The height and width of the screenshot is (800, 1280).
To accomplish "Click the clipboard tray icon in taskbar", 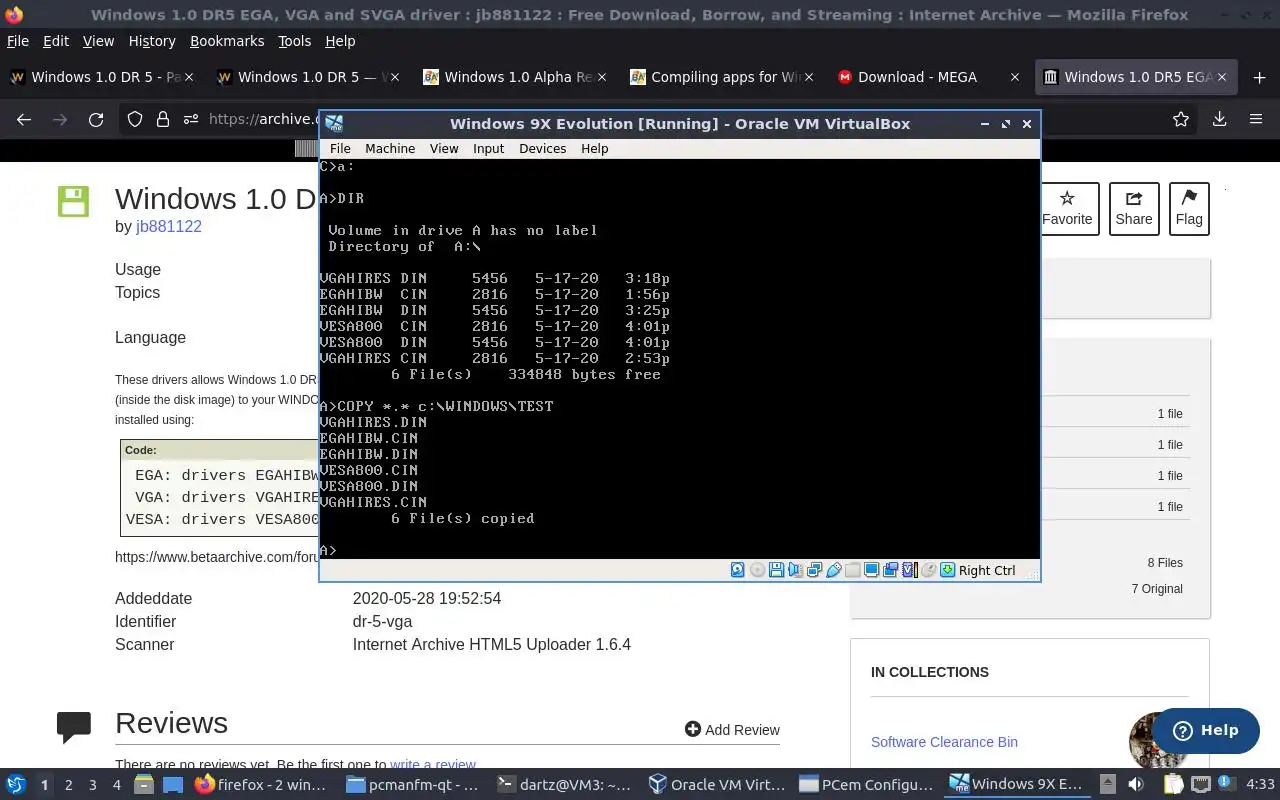I will (x=1173, y=784).
